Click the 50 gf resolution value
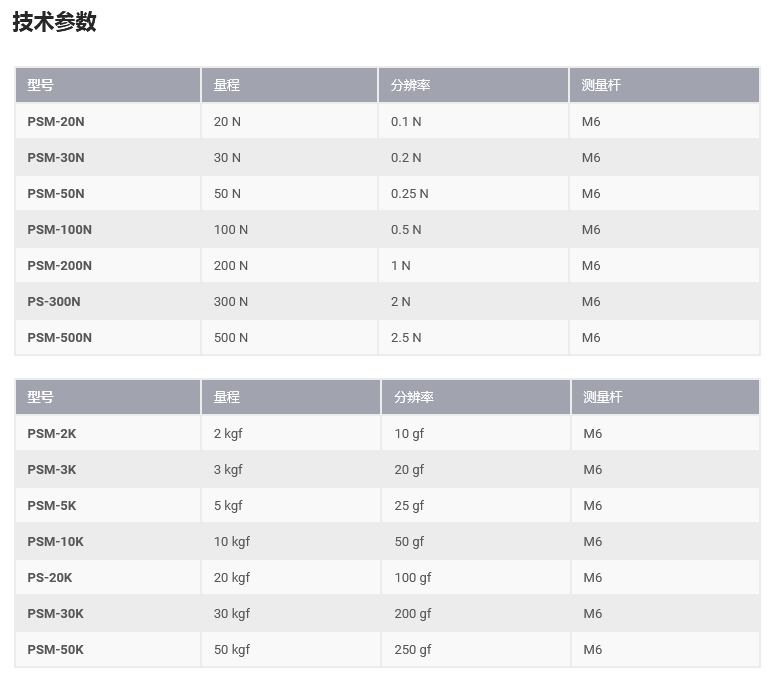The width and height of the screenshot is (784, 682). point(409,542)
